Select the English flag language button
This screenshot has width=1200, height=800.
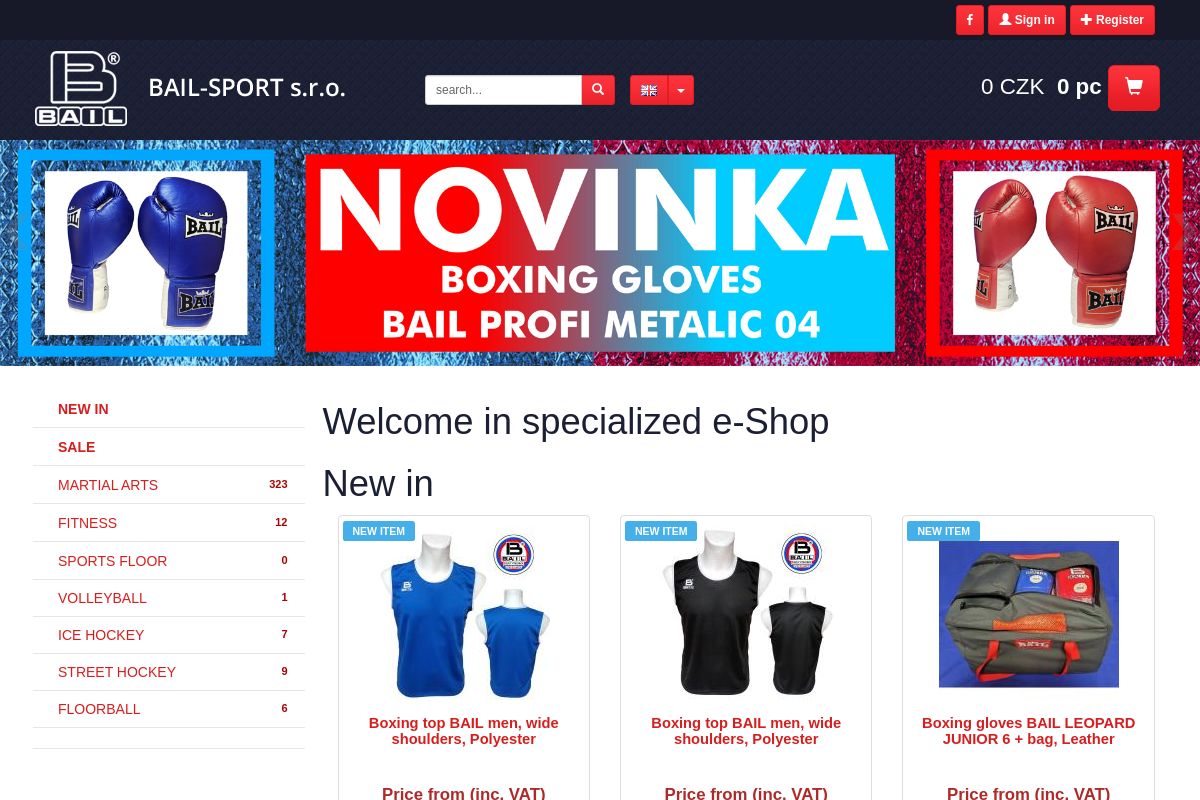649,90
